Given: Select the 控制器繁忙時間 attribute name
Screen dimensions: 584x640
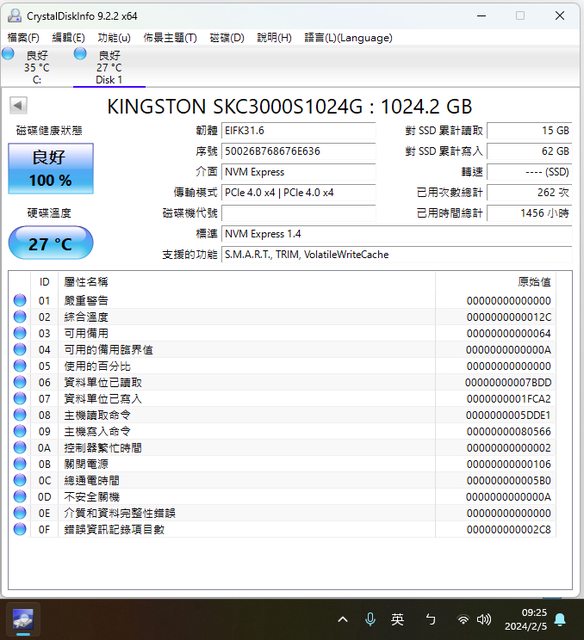Looking at the screenshot, I should click(103, 448).
